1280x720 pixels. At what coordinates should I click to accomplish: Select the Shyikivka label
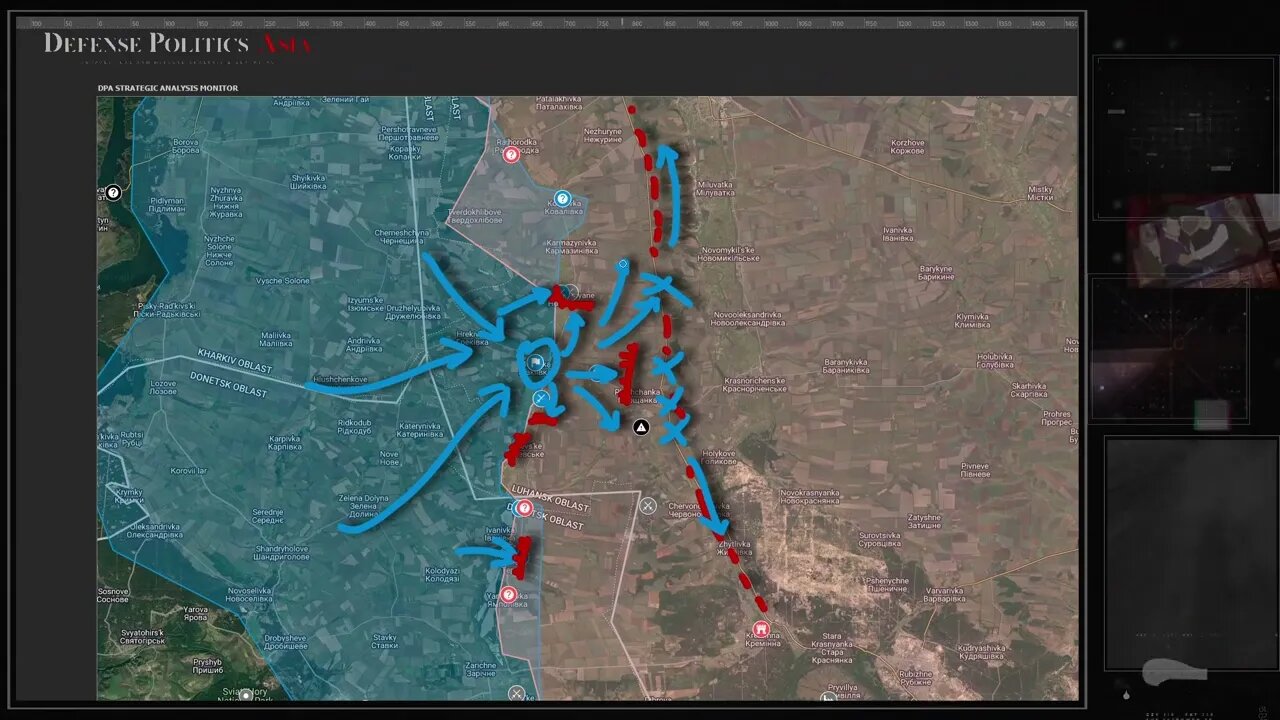308,181
